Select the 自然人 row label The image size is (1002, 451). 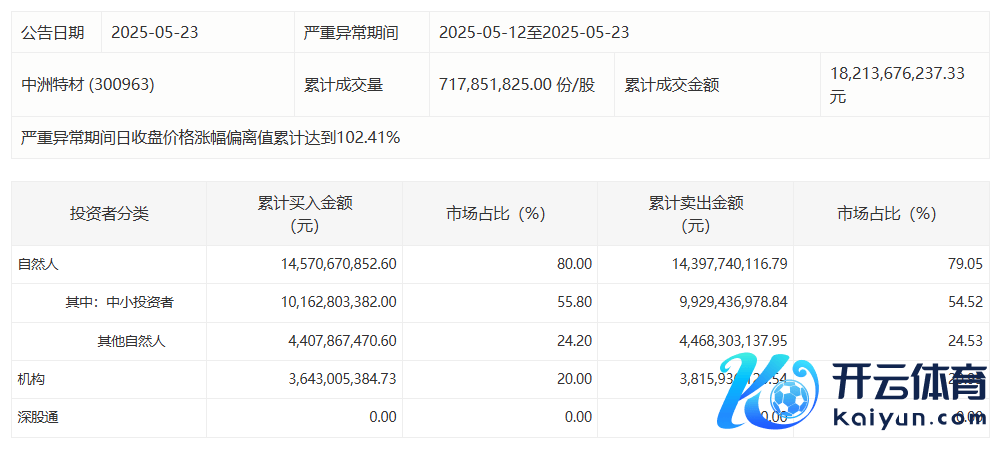click(x=39, y=264)
